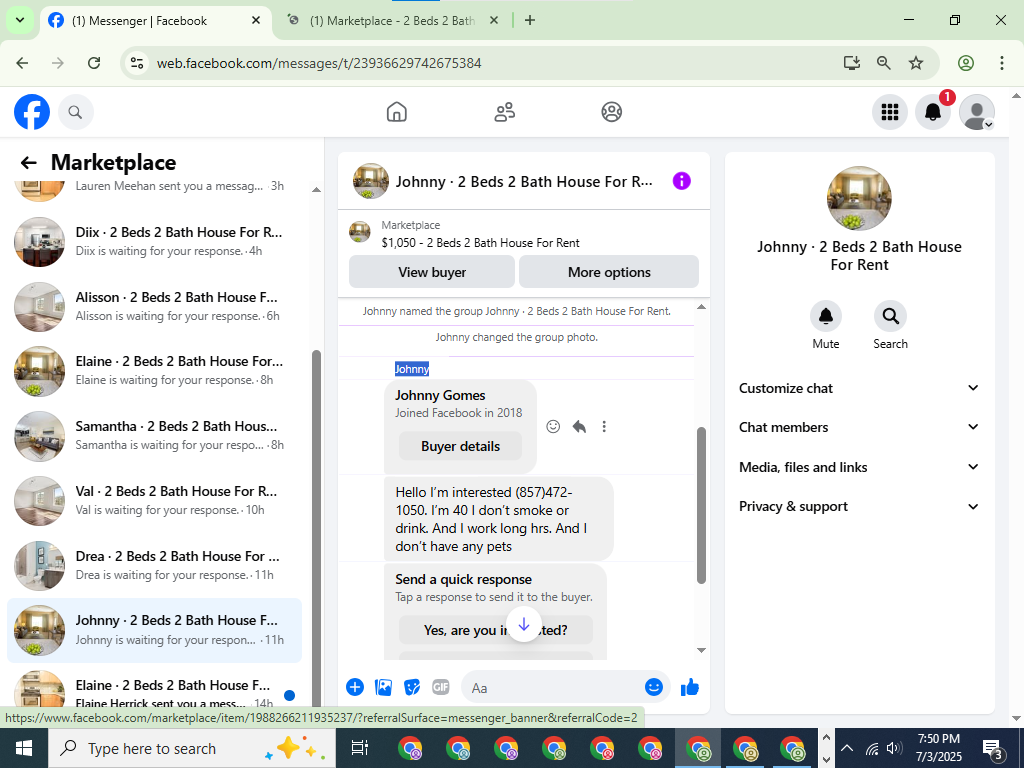The height and width of the screenshot is (768, 1024).
Task: Click the chat messages vertical scrollbar
Action: point(701,505)
